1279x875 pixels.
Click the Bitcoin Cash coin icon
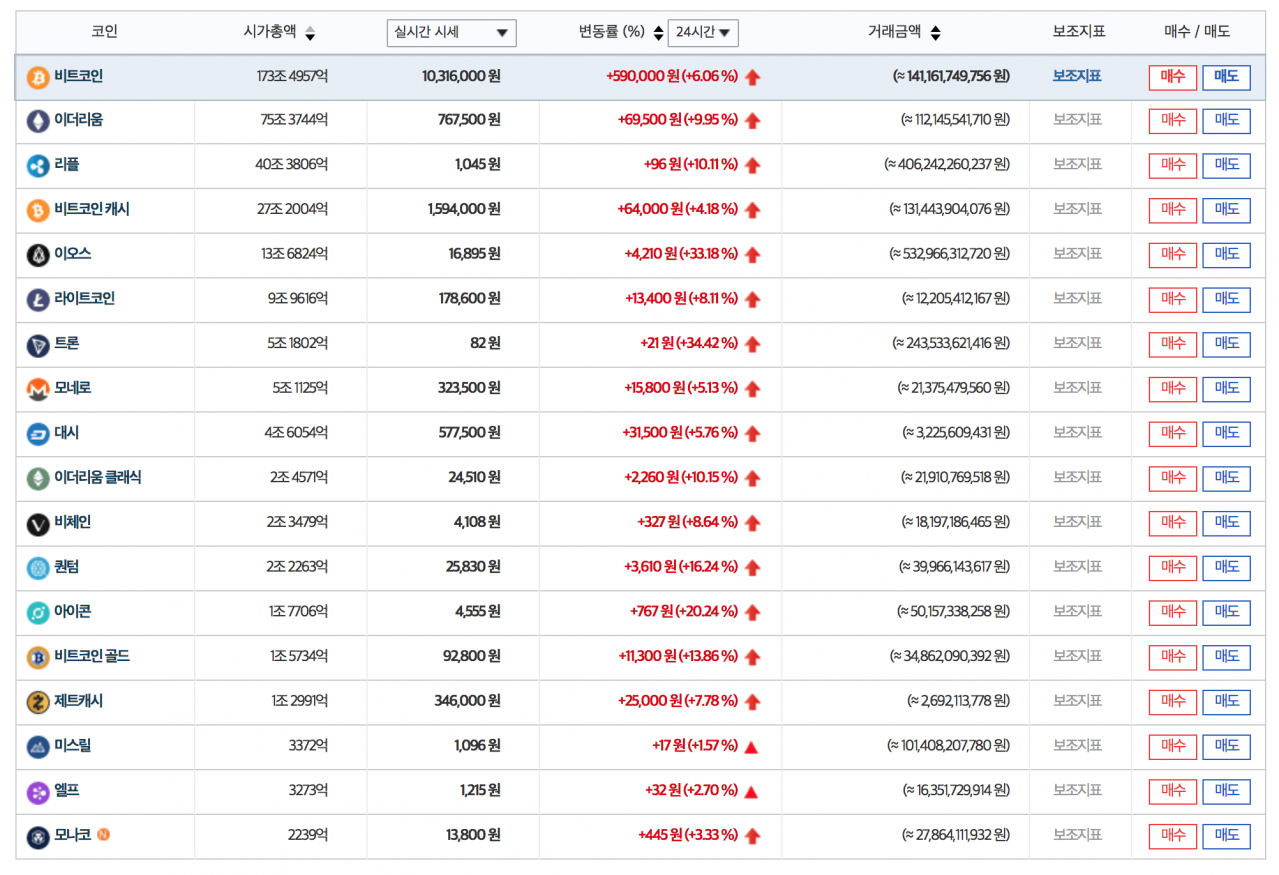click(38, 210)
